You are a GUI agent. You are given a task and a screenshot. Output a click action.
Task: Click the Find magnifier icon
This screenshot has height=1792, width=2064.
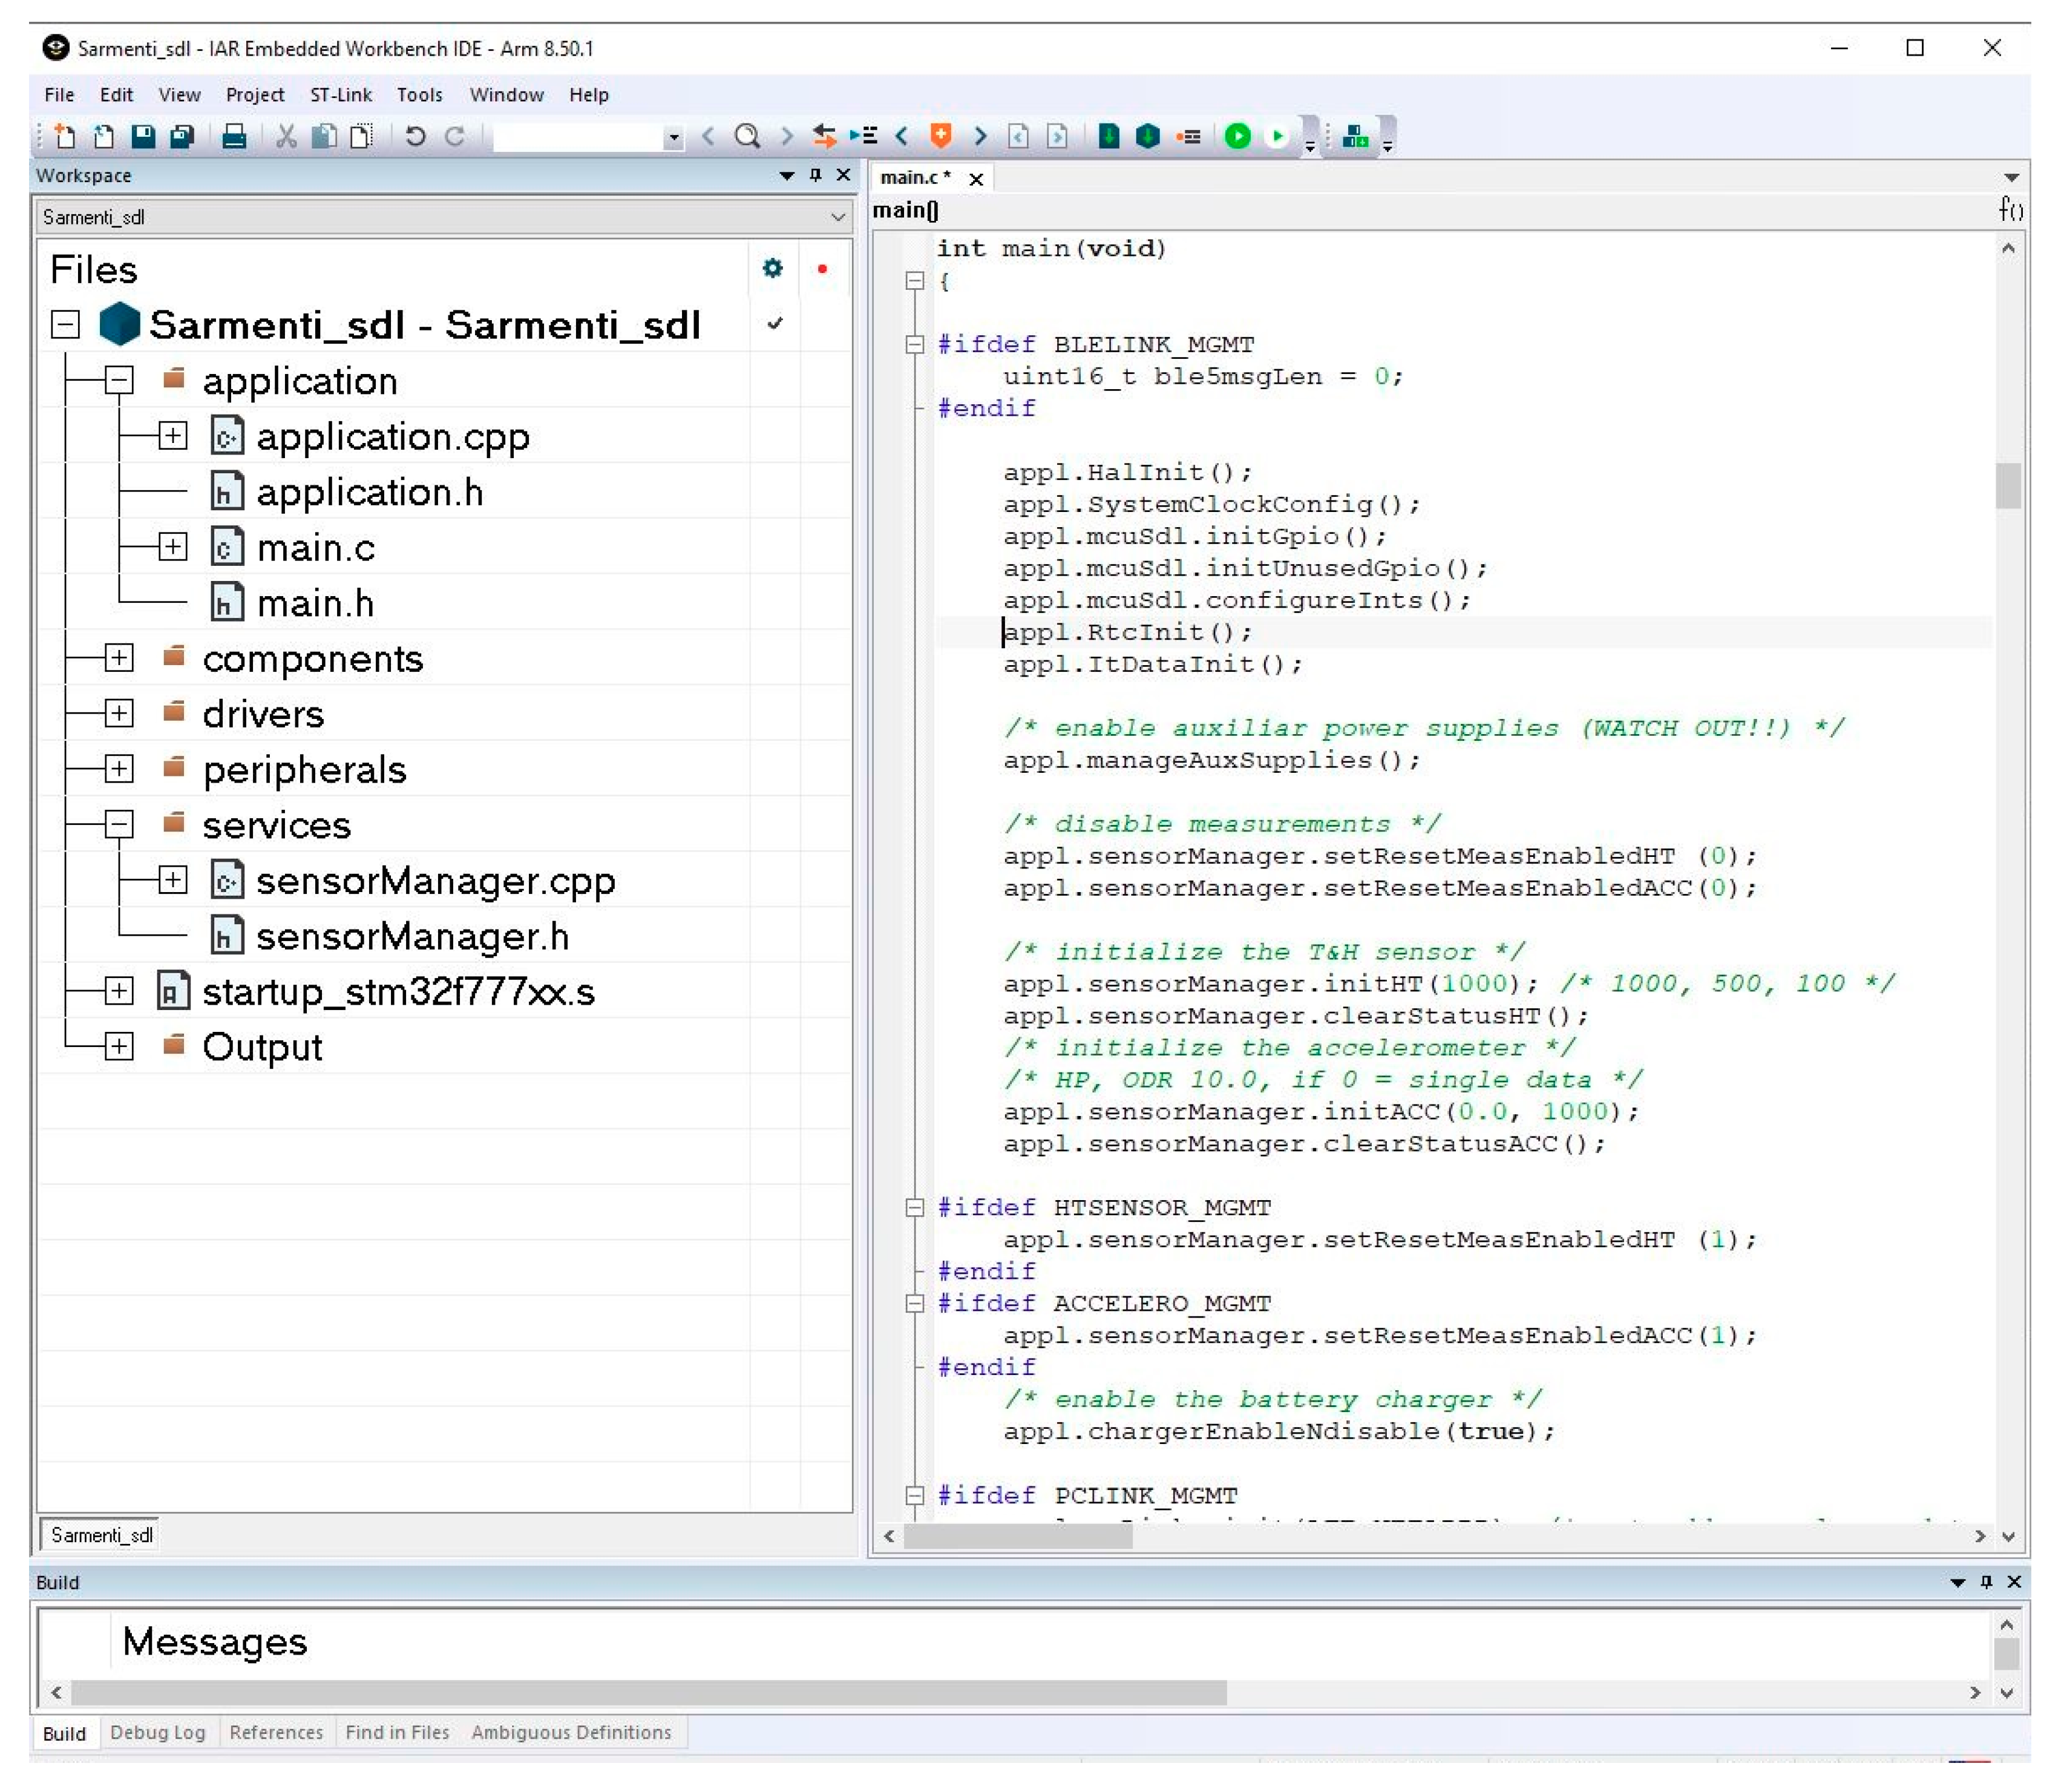(x=747, y=136)
